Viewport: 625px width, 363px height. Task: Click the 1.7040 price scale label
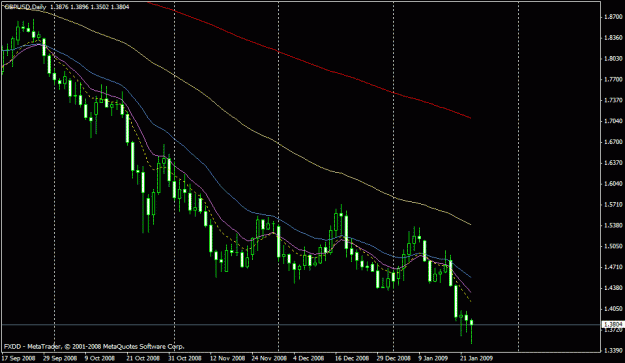[x=613, y=121]
